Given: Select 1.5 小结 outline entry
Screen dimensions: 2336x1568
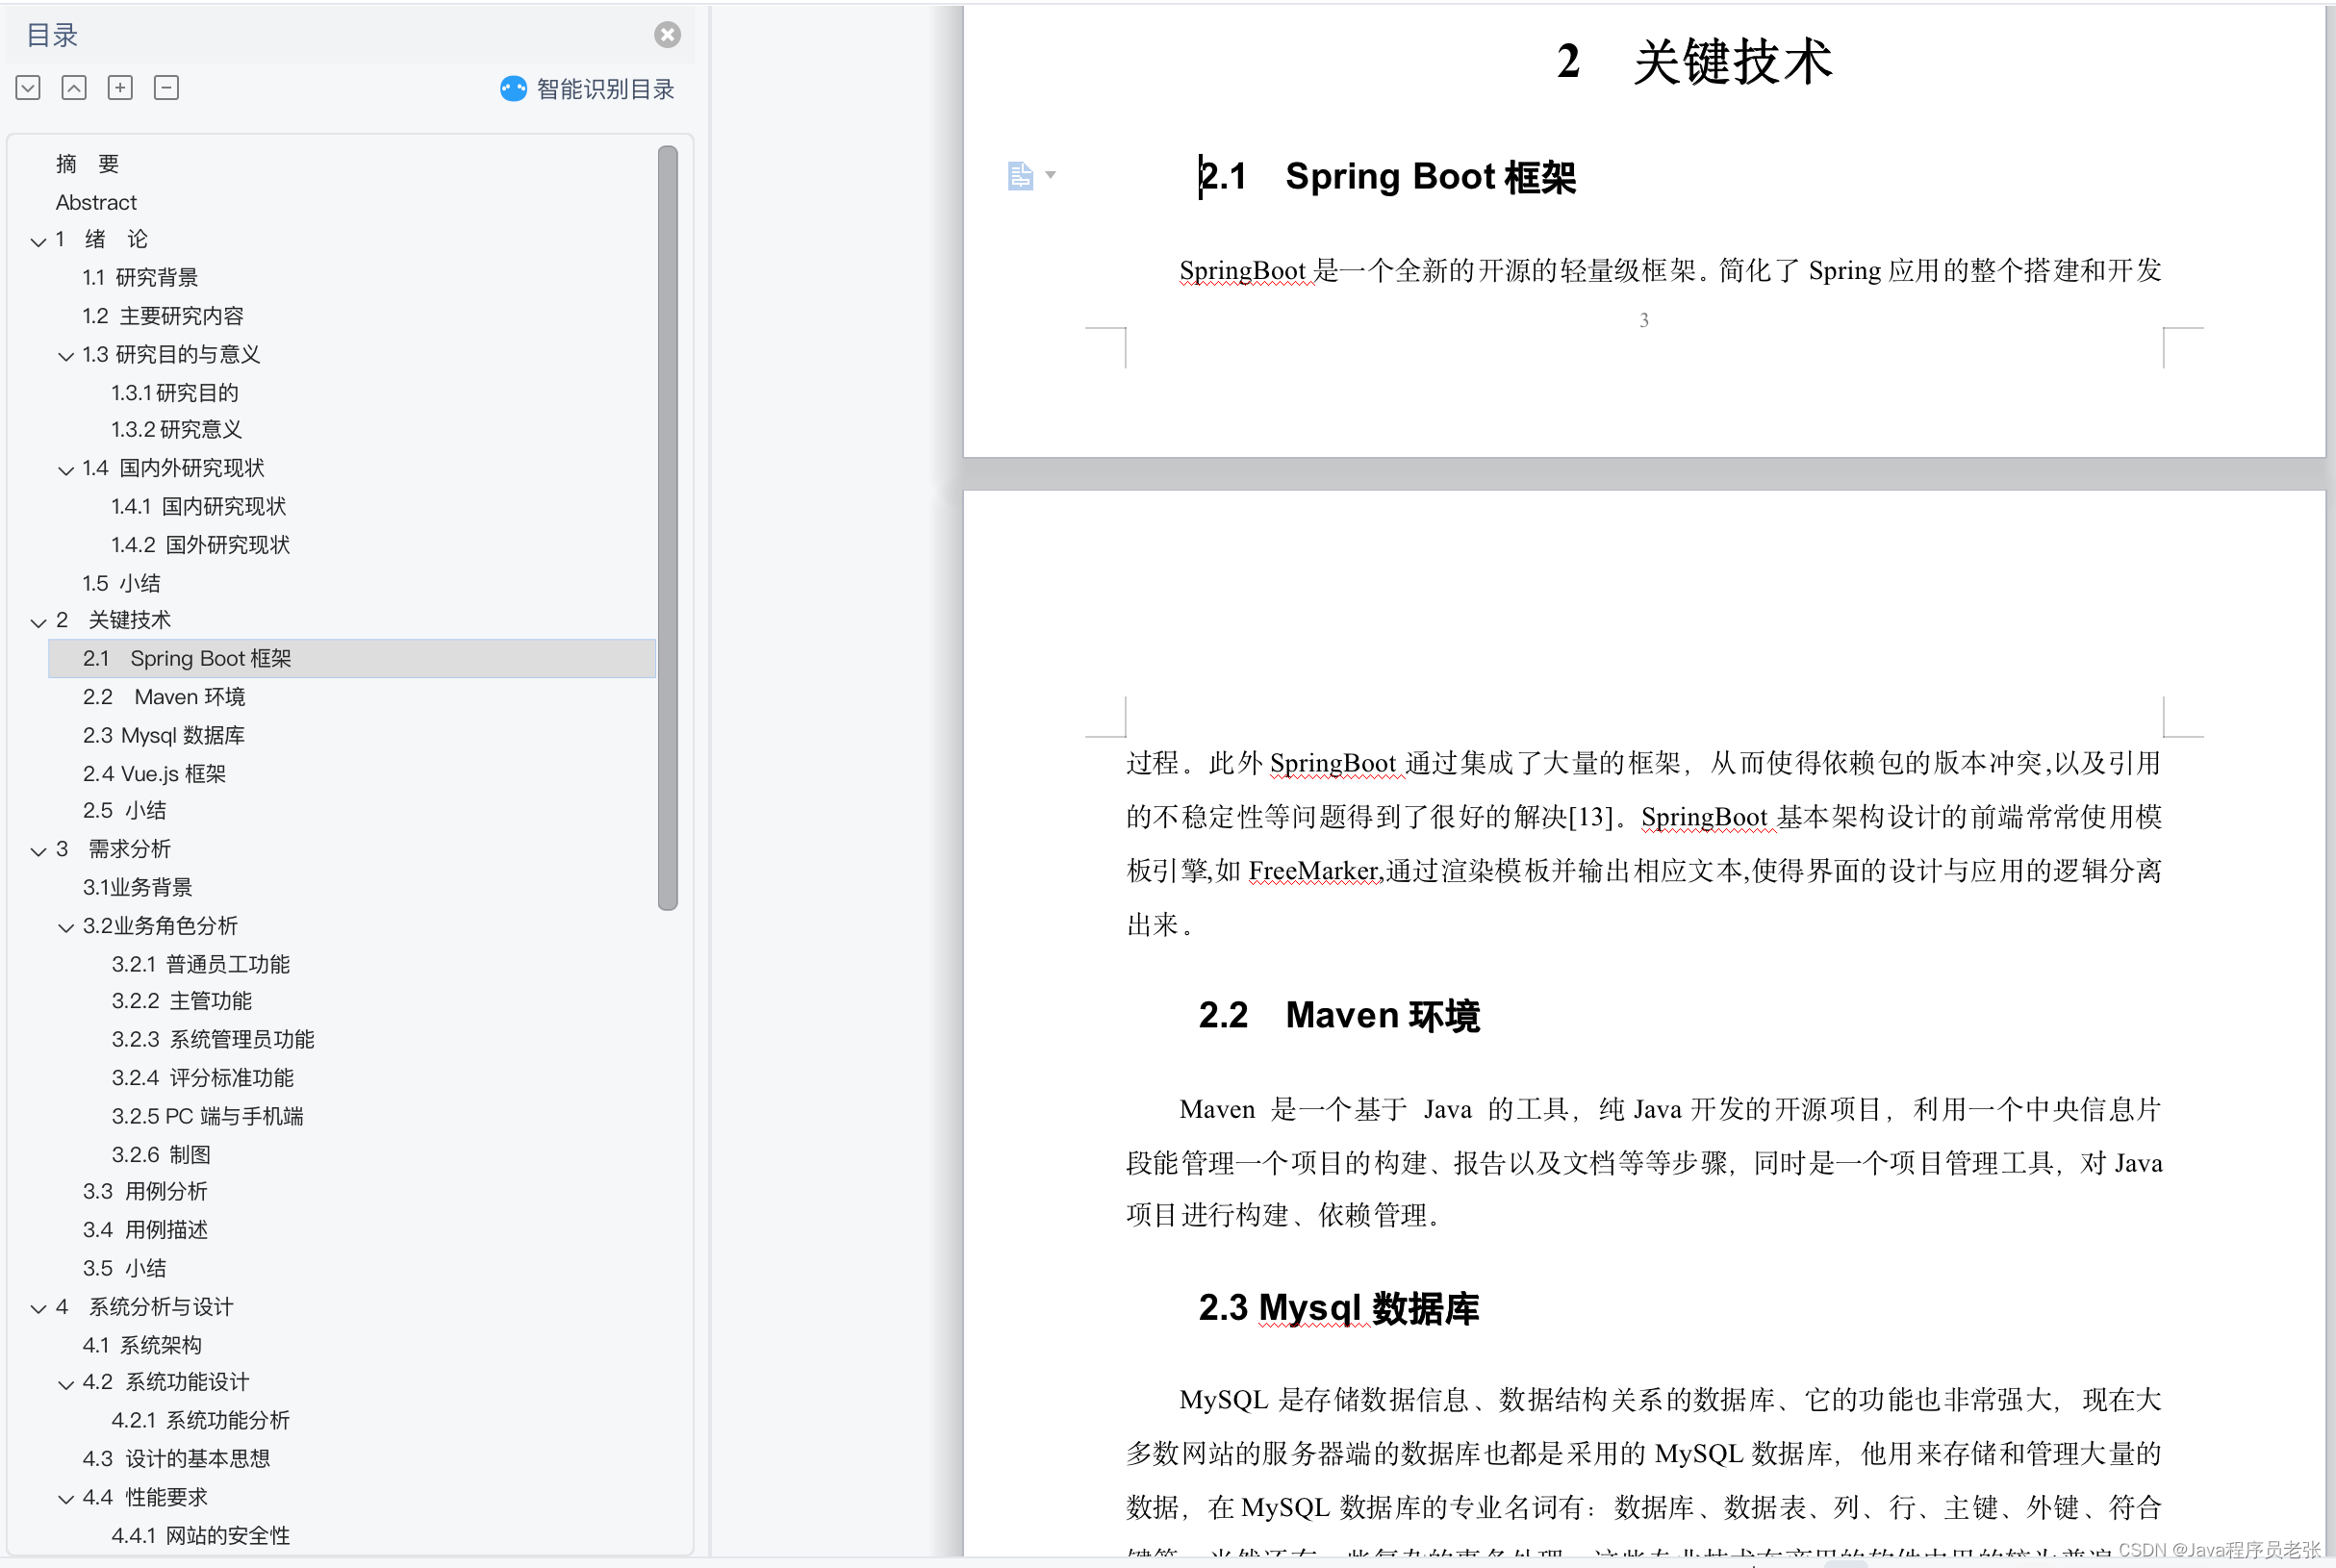Looking at the screenshot, I should point(121,583).
